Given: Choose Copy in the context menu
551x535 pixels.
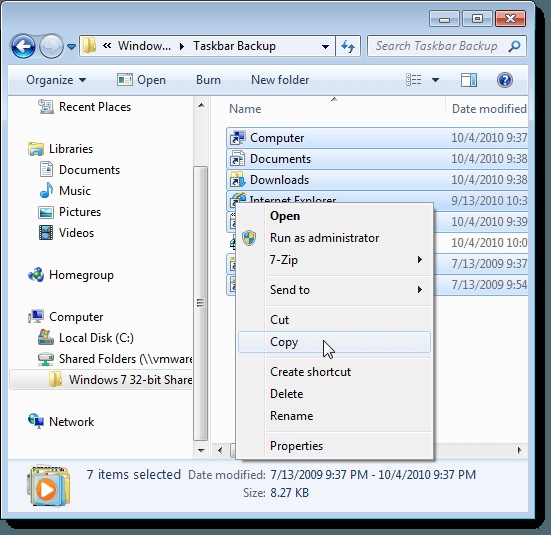Looking at the screenshot, I should [x=334, y=342].
